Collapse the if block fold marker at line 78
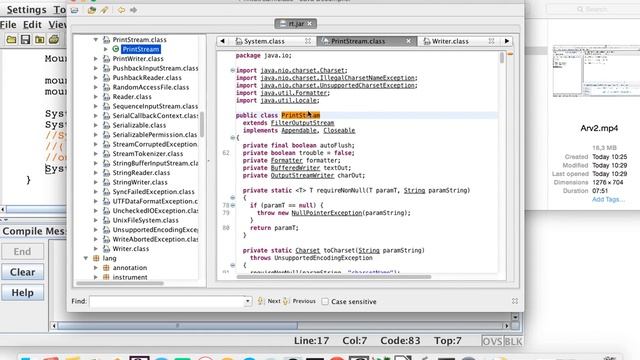The image size is (640, 360). coord(233,205)
